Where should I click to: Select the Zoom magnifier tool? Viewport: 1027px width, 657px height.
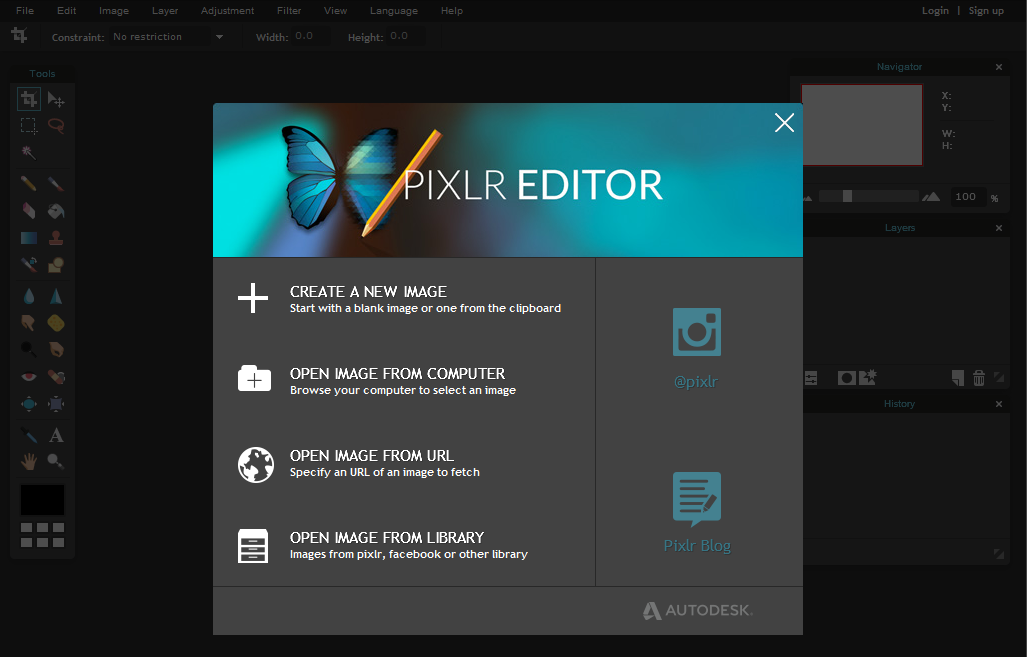(56, 462)
